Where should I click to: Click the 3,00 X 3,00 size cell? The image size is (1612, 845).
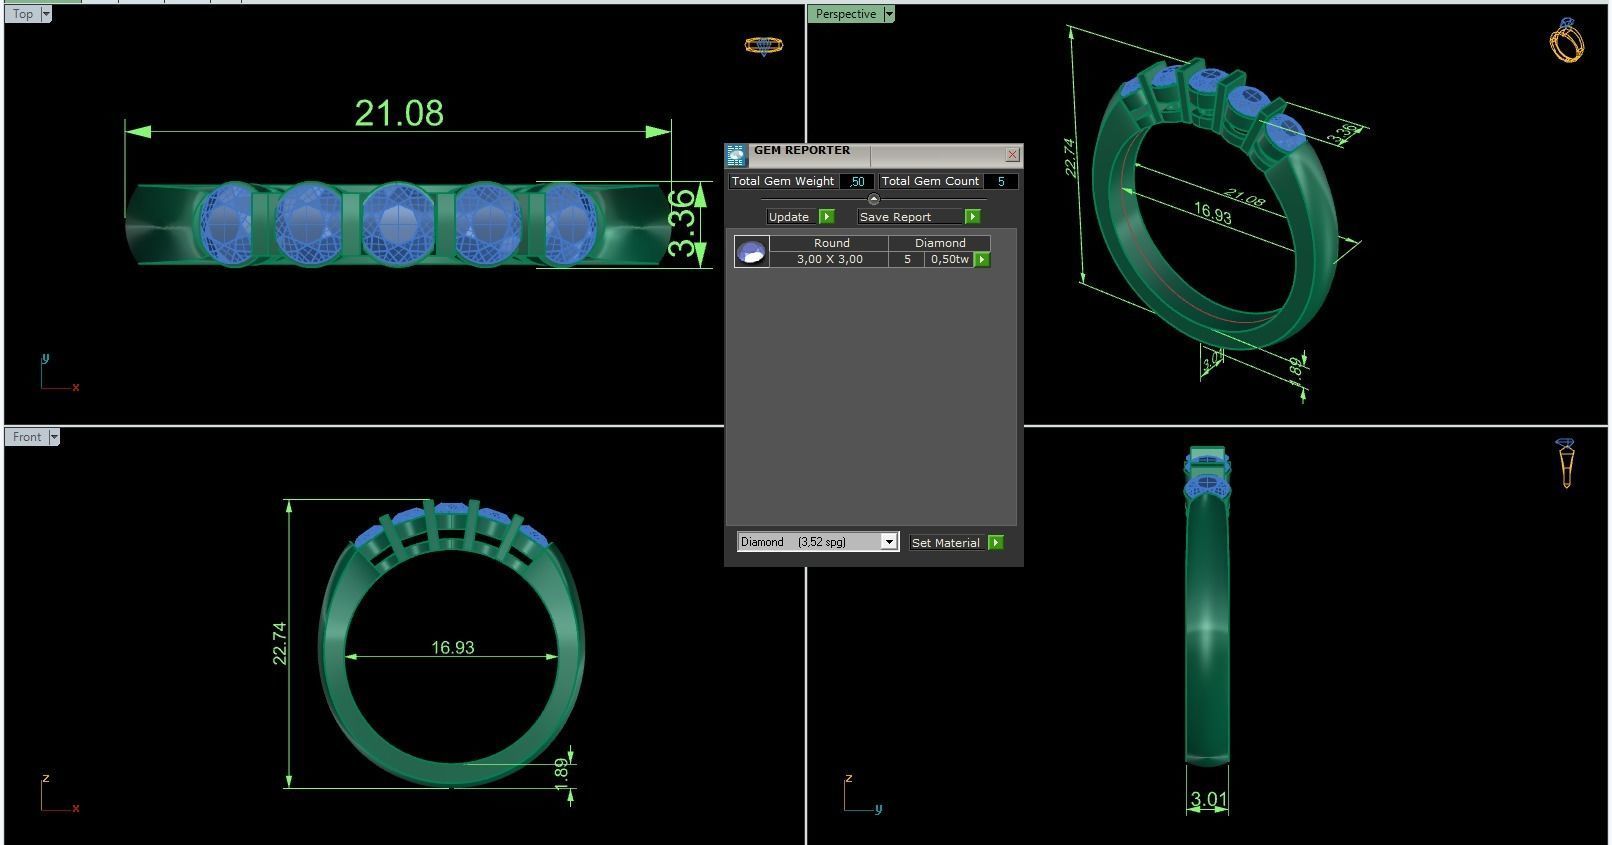pyautogui.click(x=830, y=259)
